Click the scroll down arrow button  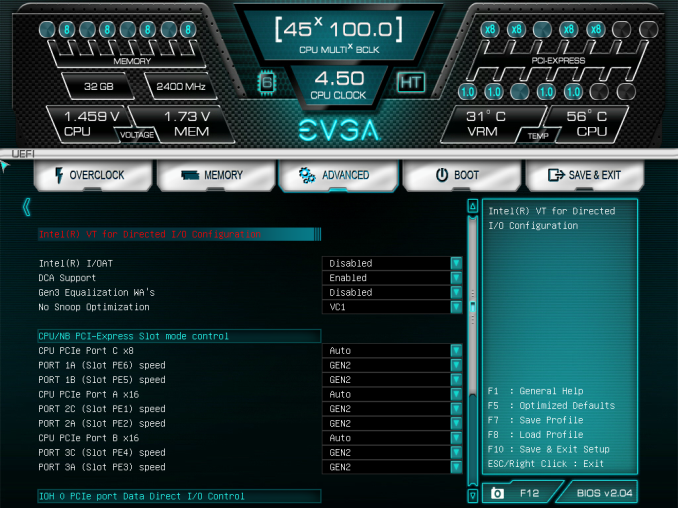coord(473,495)
